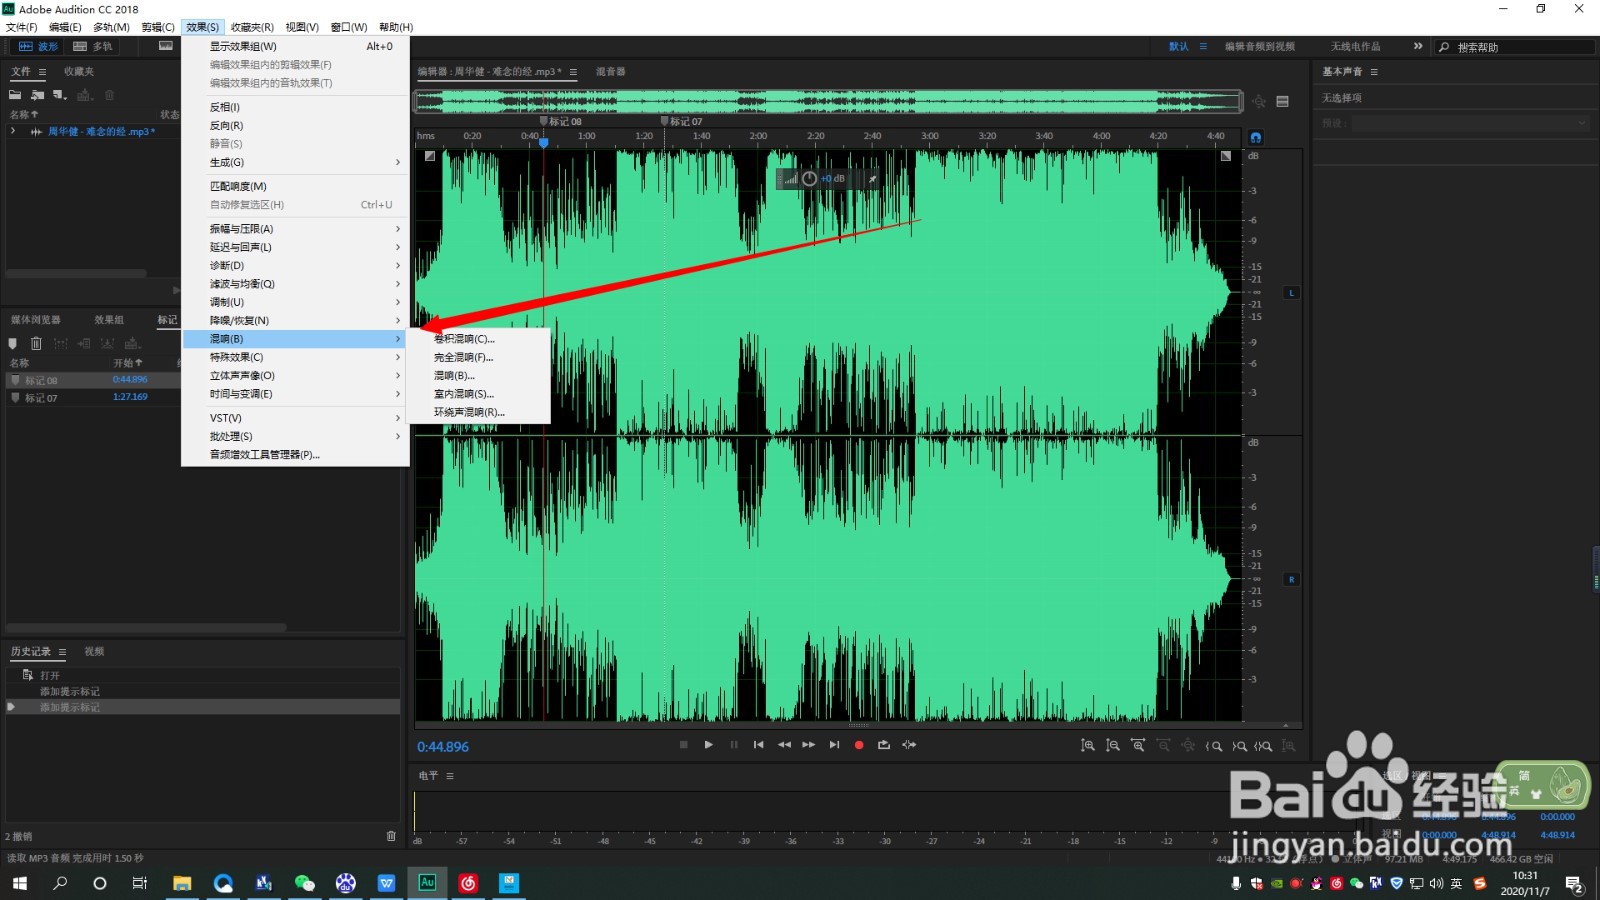1600x900 pixels.
Task: Expand more workspaces chevron
Action: pos(1418,46)
